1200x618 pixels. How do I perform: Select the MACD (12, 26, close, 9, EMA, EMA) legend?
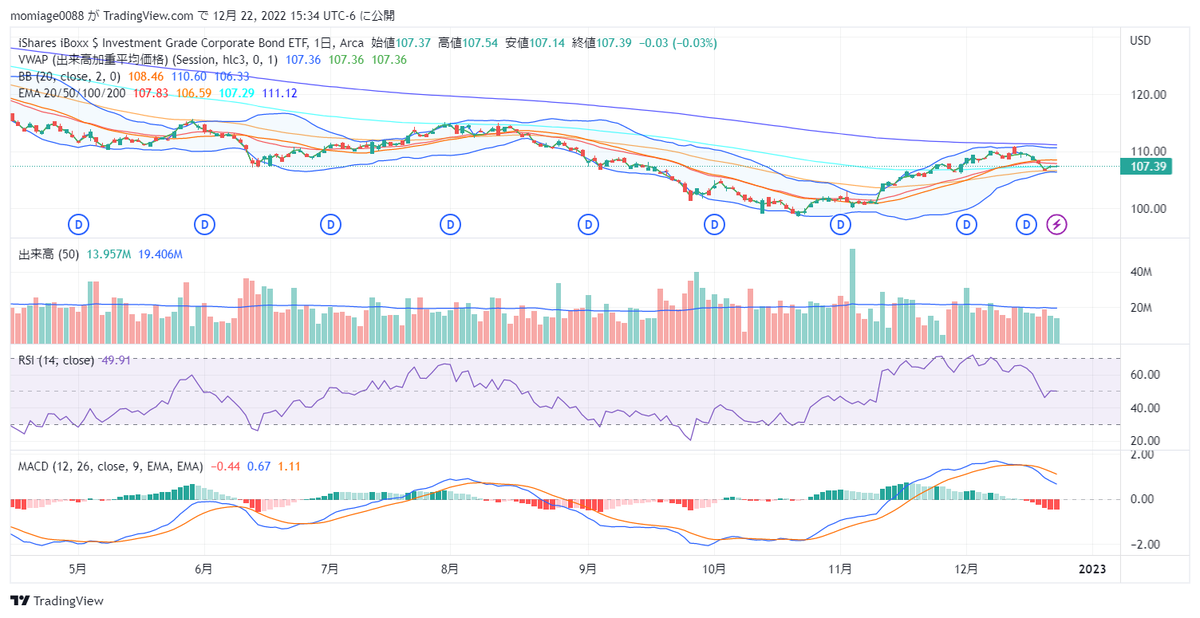[110, 466]
